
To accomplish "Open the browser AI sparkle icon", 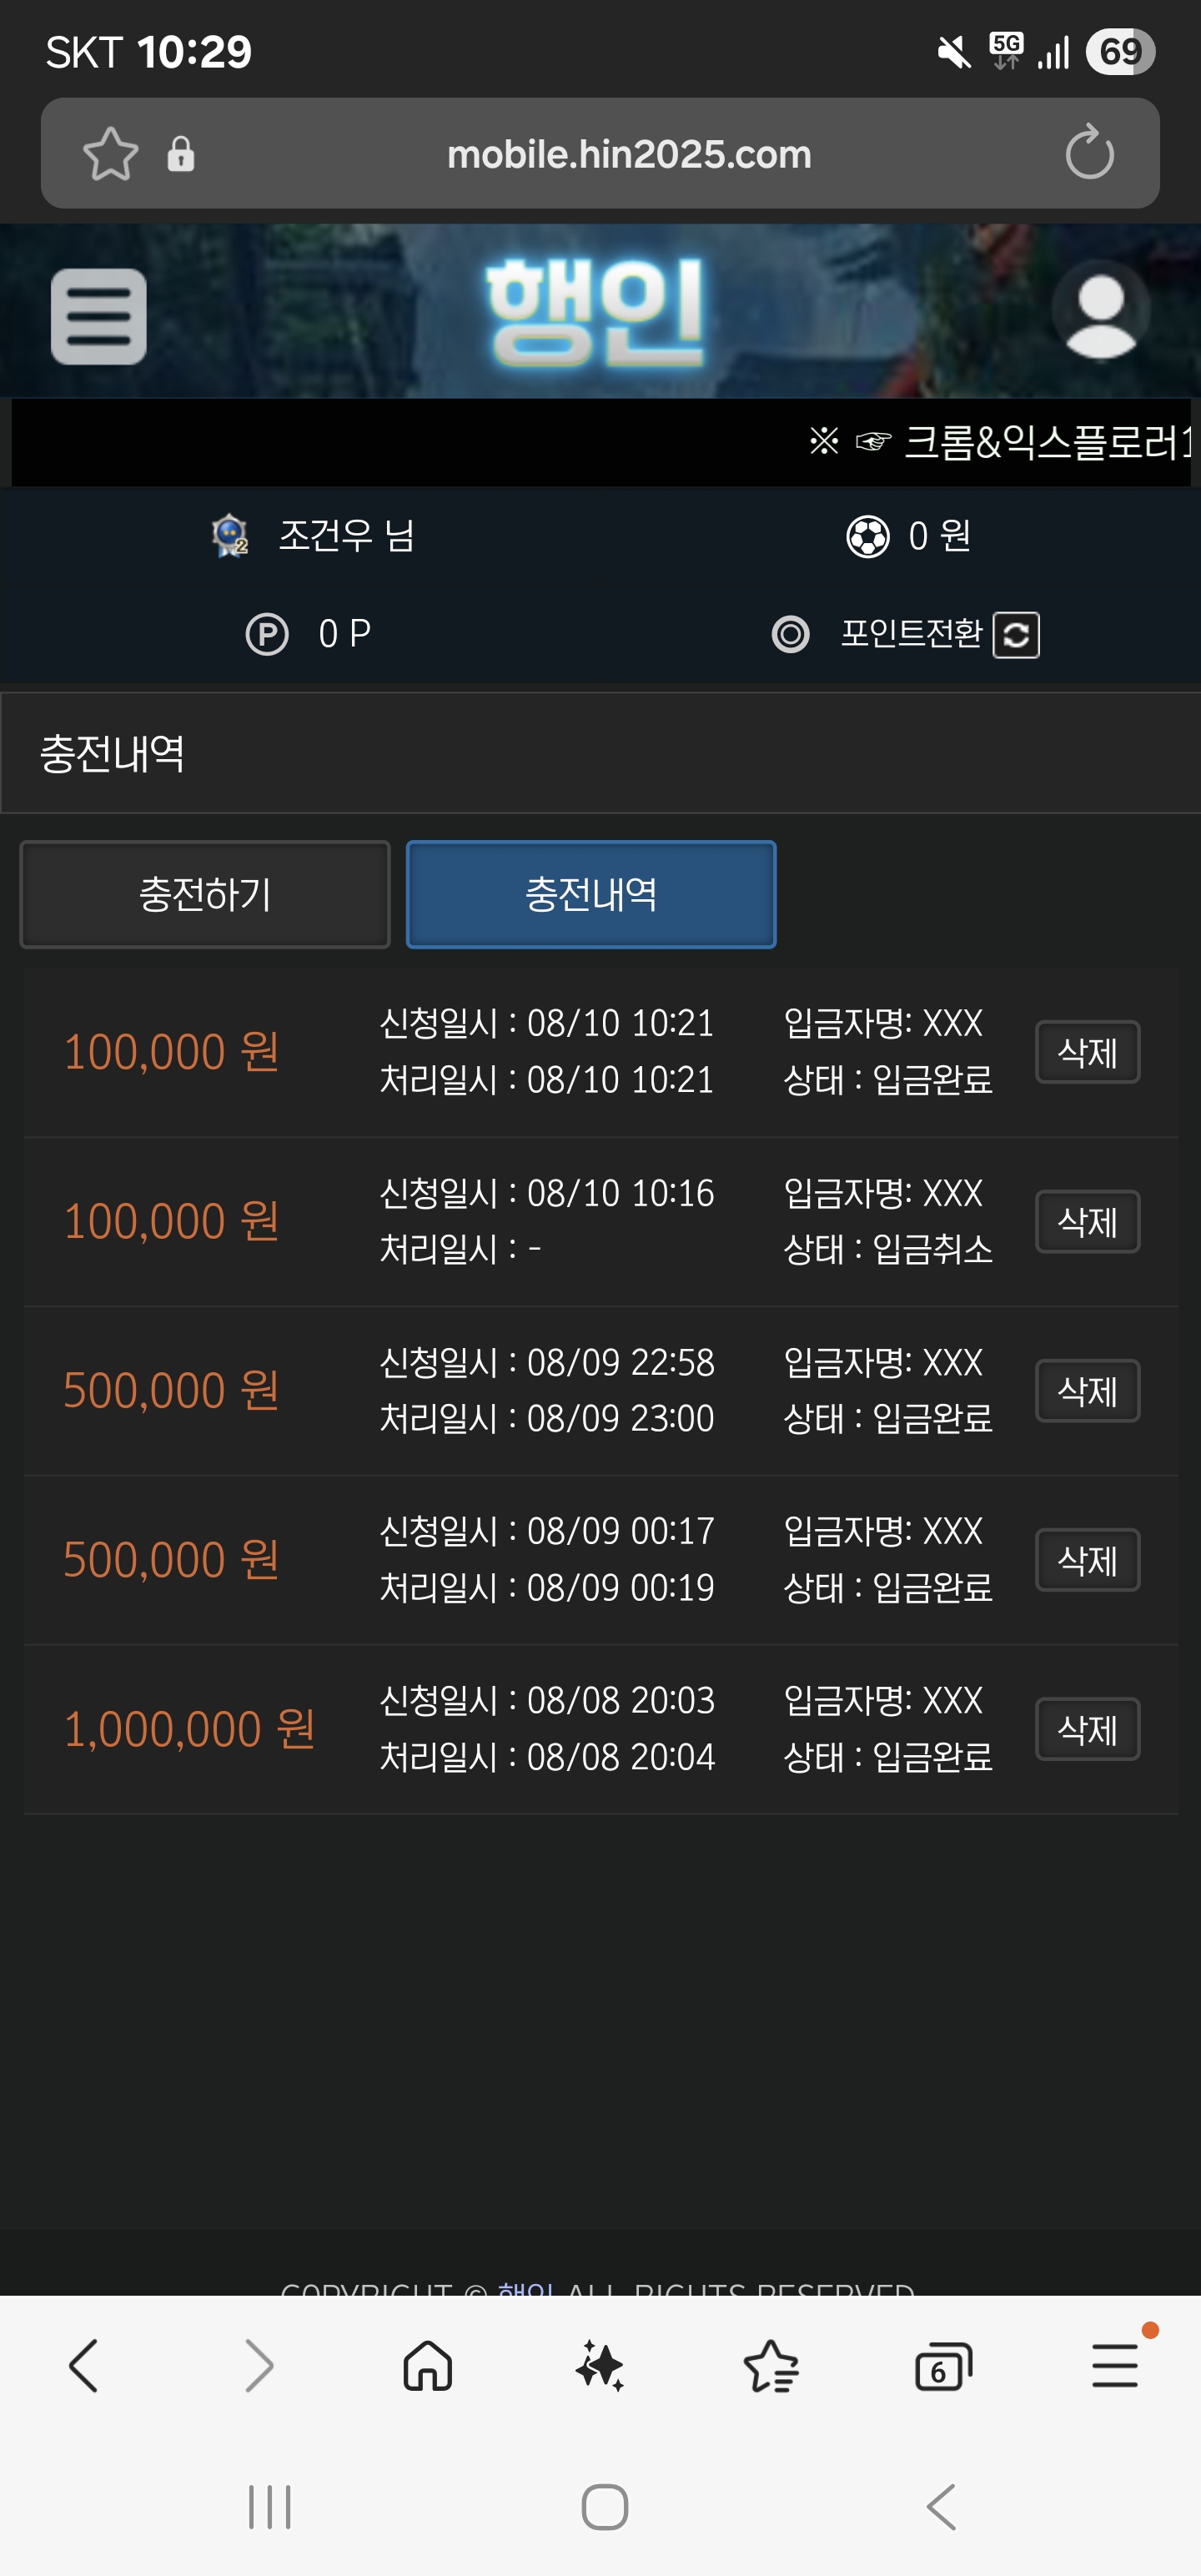I will [600, 2367].
